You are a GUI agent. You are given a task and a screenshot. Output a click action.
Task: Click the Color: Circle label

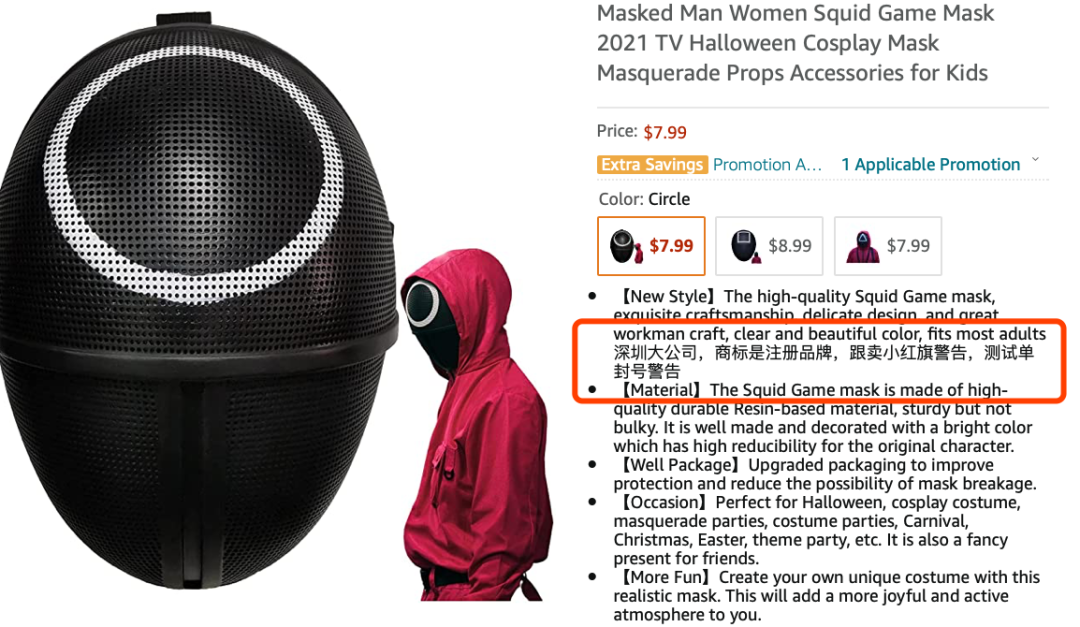[x=644, y=199]
